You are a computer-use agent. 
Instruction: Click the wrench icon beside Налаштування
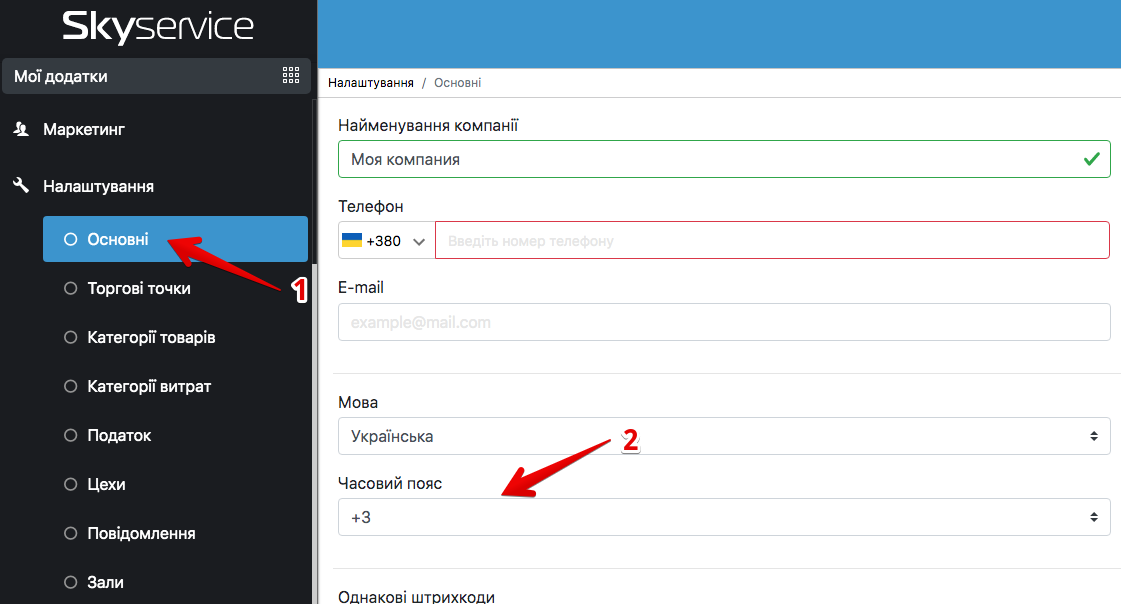(20, 186)
